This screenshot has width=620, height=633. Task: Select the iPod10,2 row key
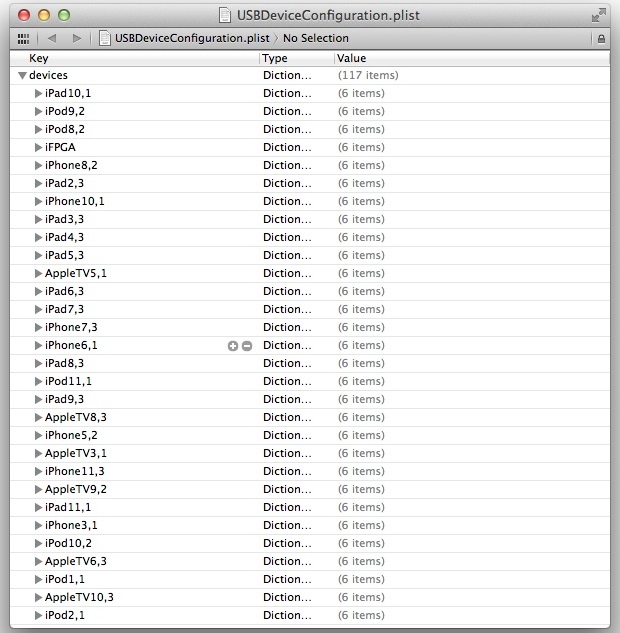click(68, 543)
